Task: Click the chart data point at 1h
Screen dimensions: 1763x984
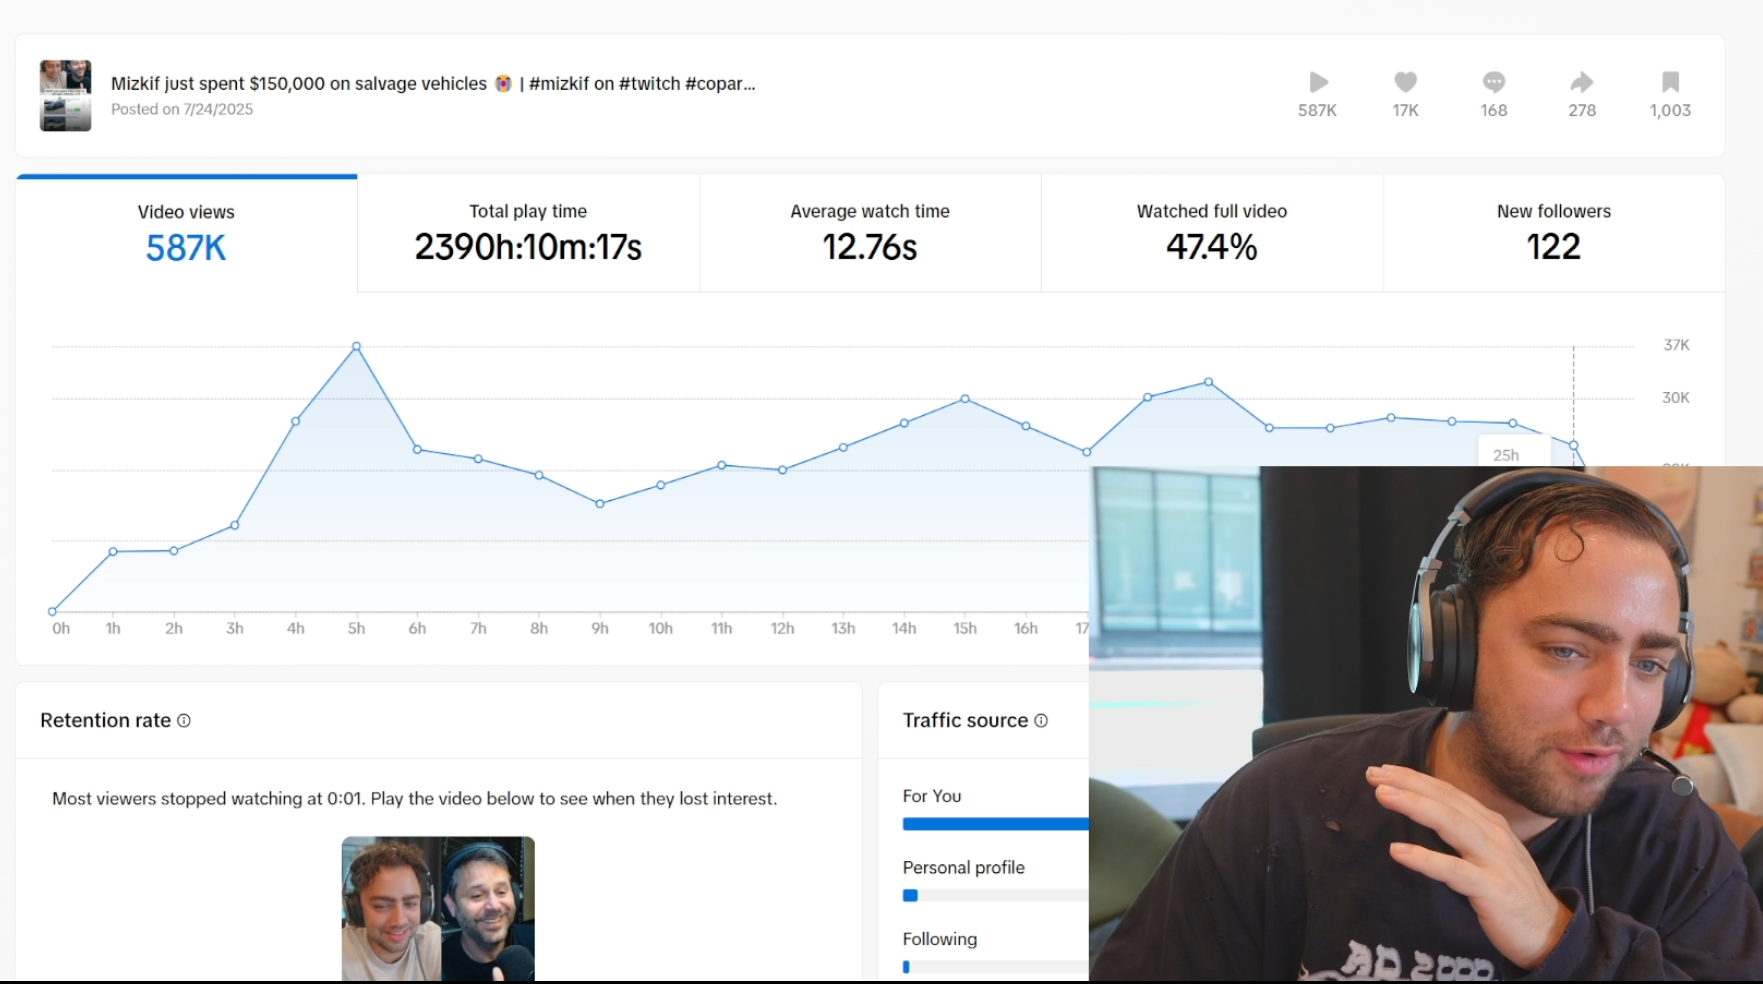Action: coord(113,552)
